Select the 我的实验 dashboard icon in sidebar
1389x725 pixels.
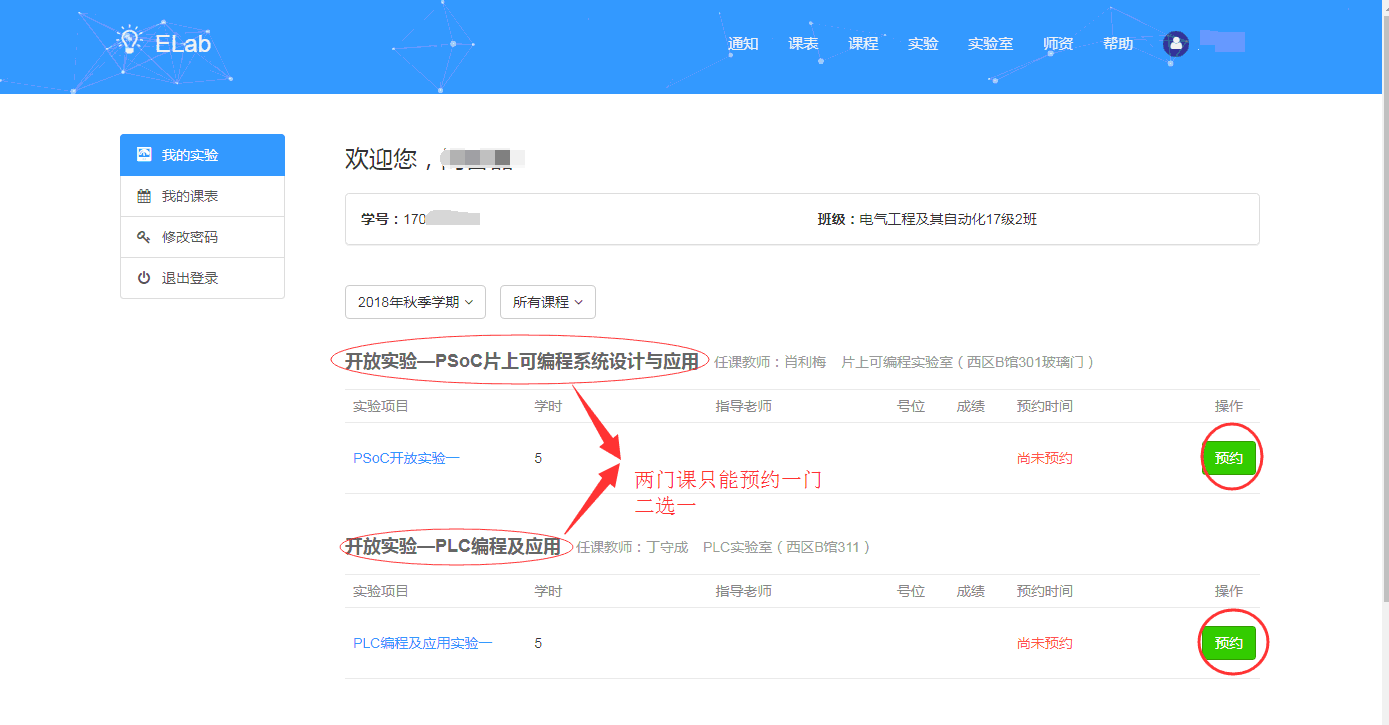143,154
